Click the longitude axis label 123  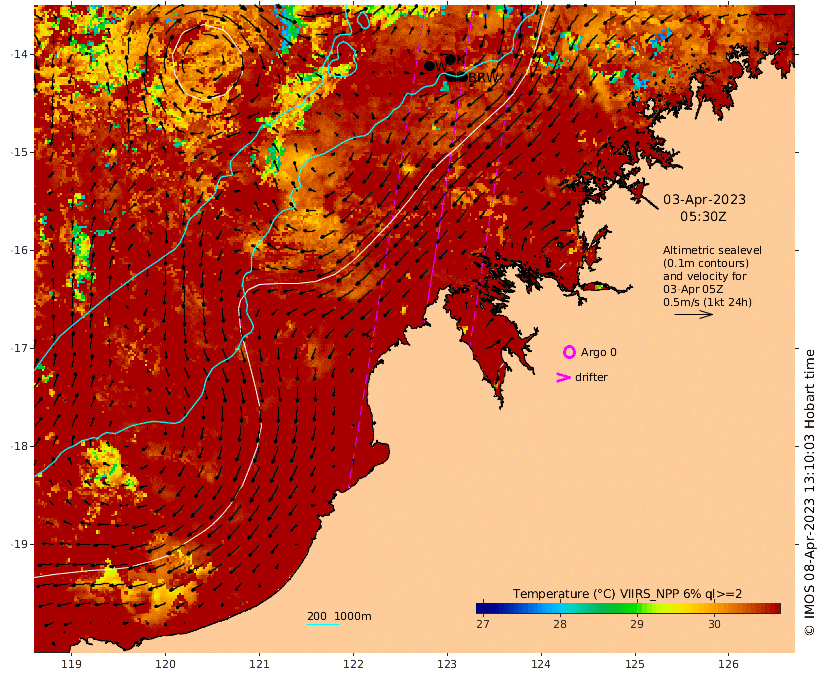447,664
